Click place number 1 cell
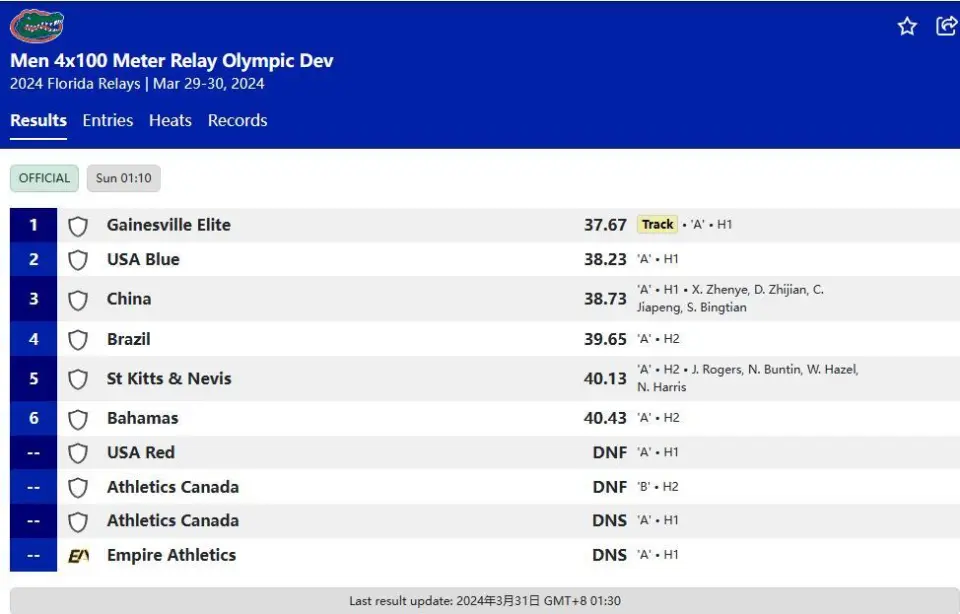The image size is (960, 614). click(34, 225)
